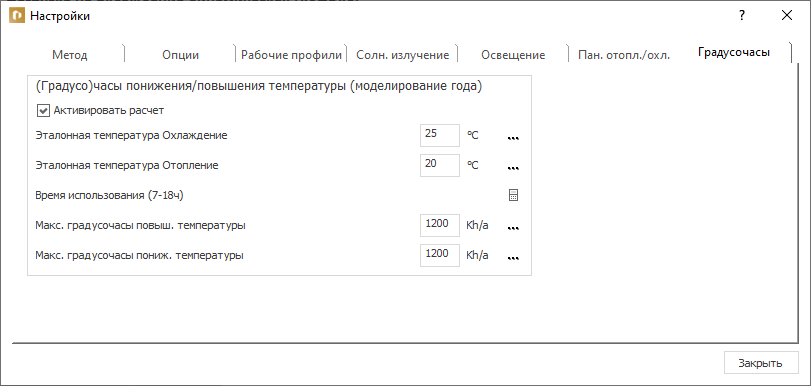The height and width of the screenshot is (386, 811).
Task: Click the Эталонная температура Охлаждение label
Action: (x=131, y=136)
